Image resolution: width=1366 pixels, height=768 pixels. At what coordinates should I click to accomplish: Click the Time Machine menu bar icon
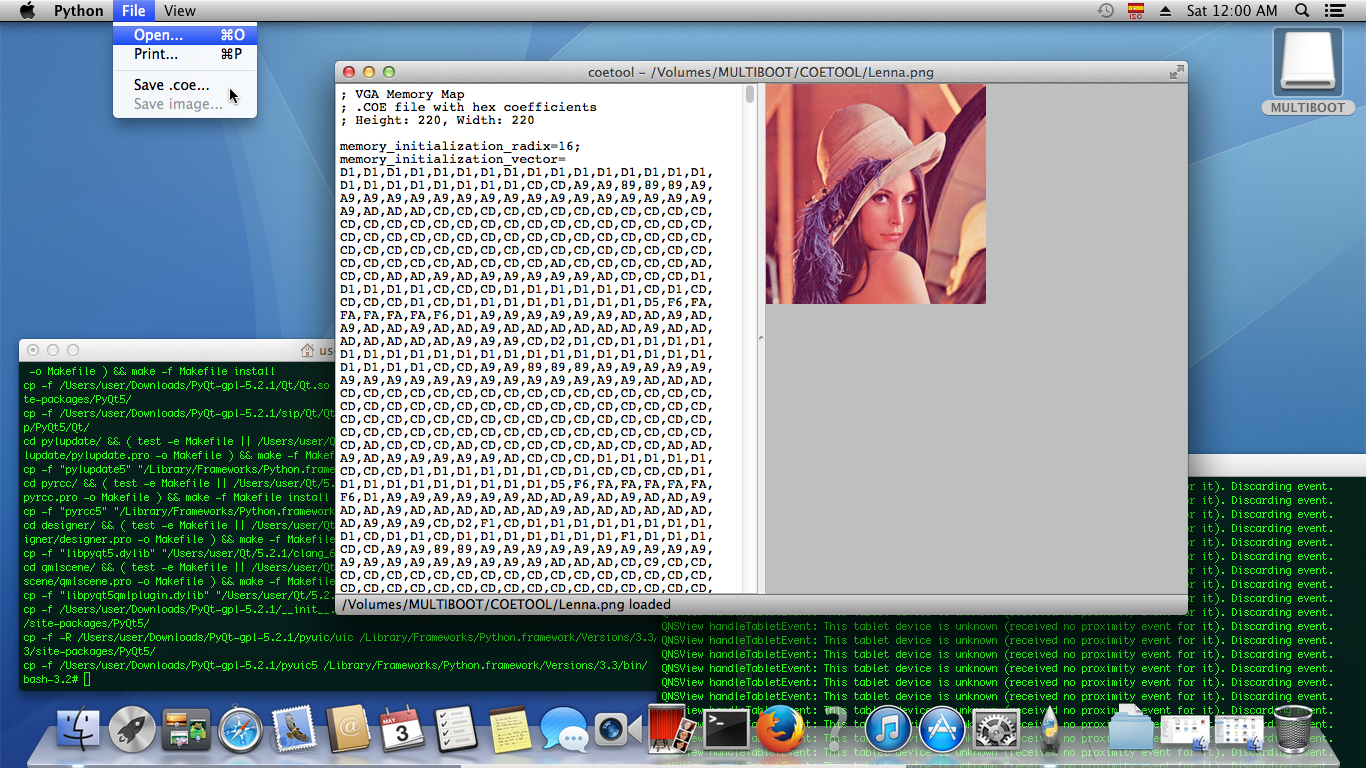click(x=1105, y=11)
